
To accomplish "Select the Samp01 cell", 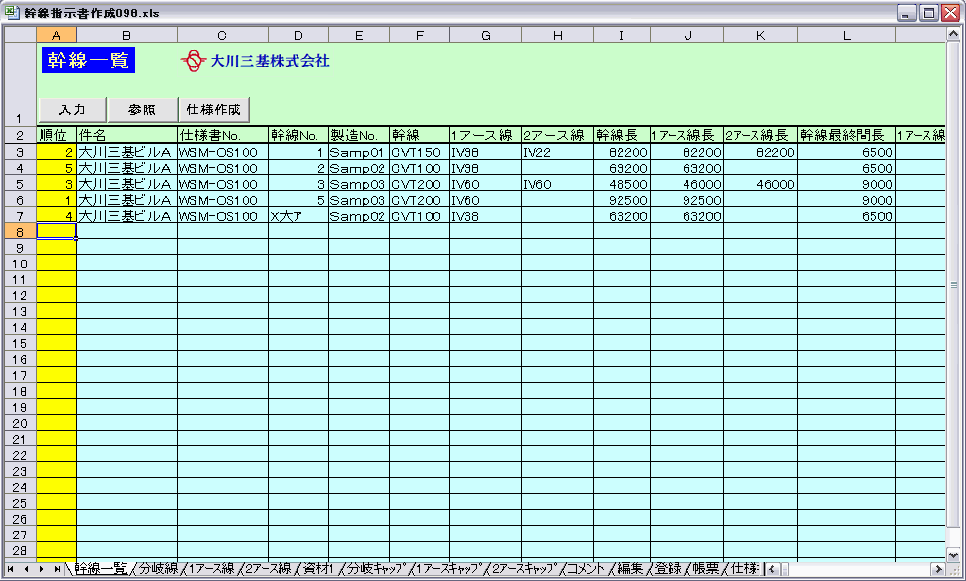I will click(x=359, y=152).
